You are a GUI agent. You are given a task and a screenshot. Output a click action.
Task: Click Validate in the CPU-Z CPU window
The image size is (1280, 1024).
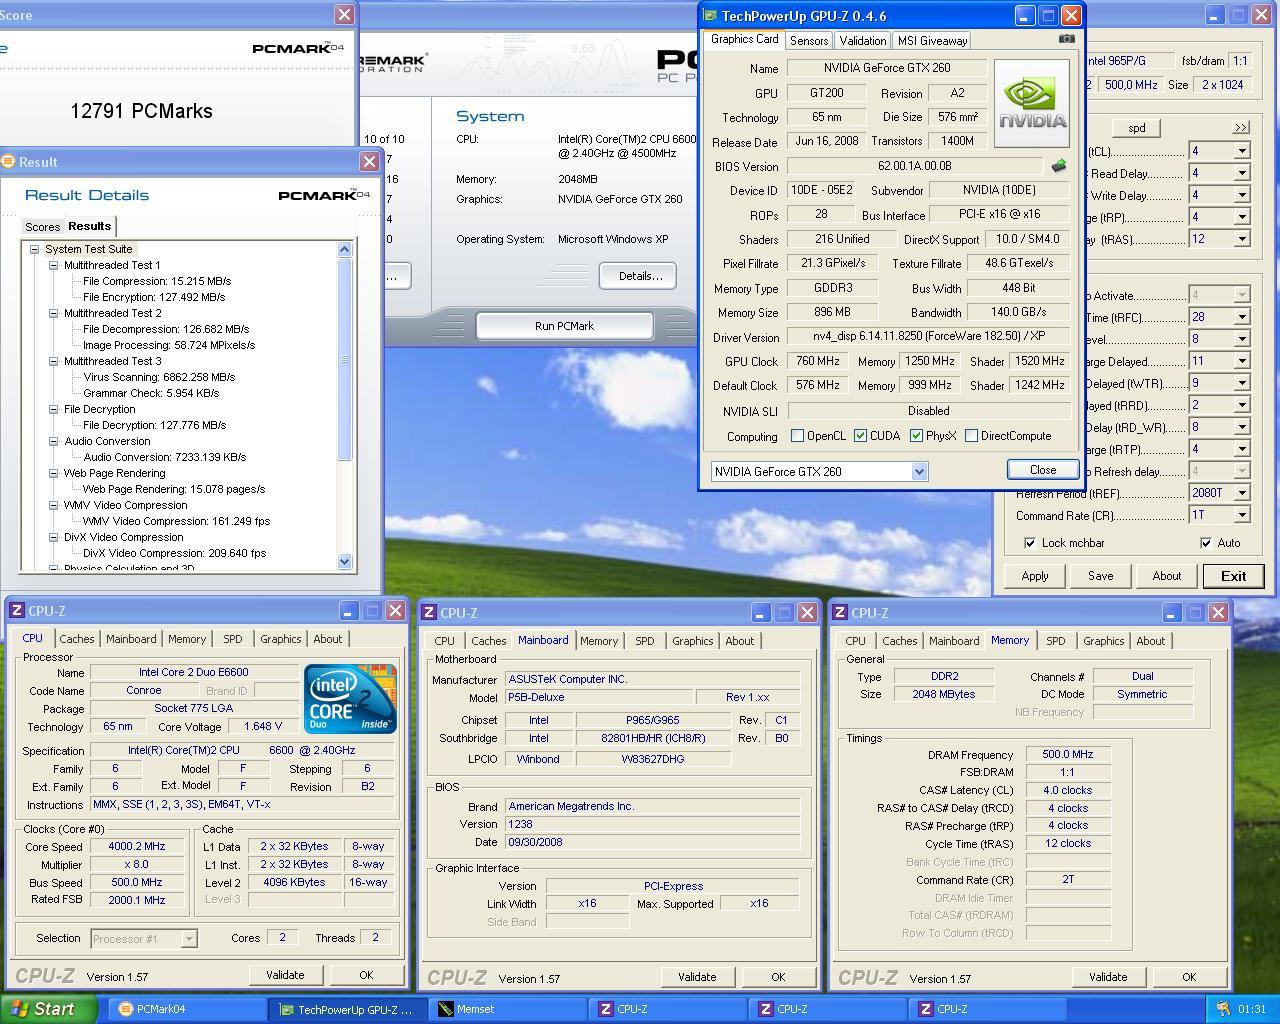point(284,975)
